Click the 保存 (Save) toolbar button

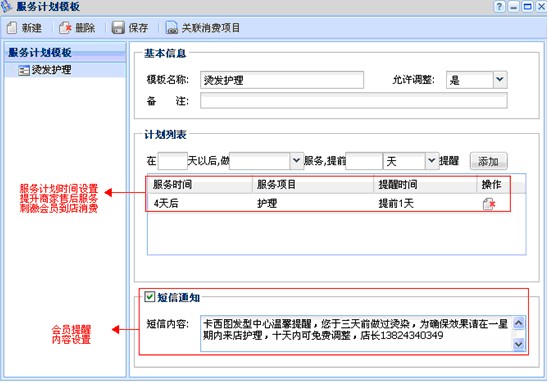click(130, 28)
